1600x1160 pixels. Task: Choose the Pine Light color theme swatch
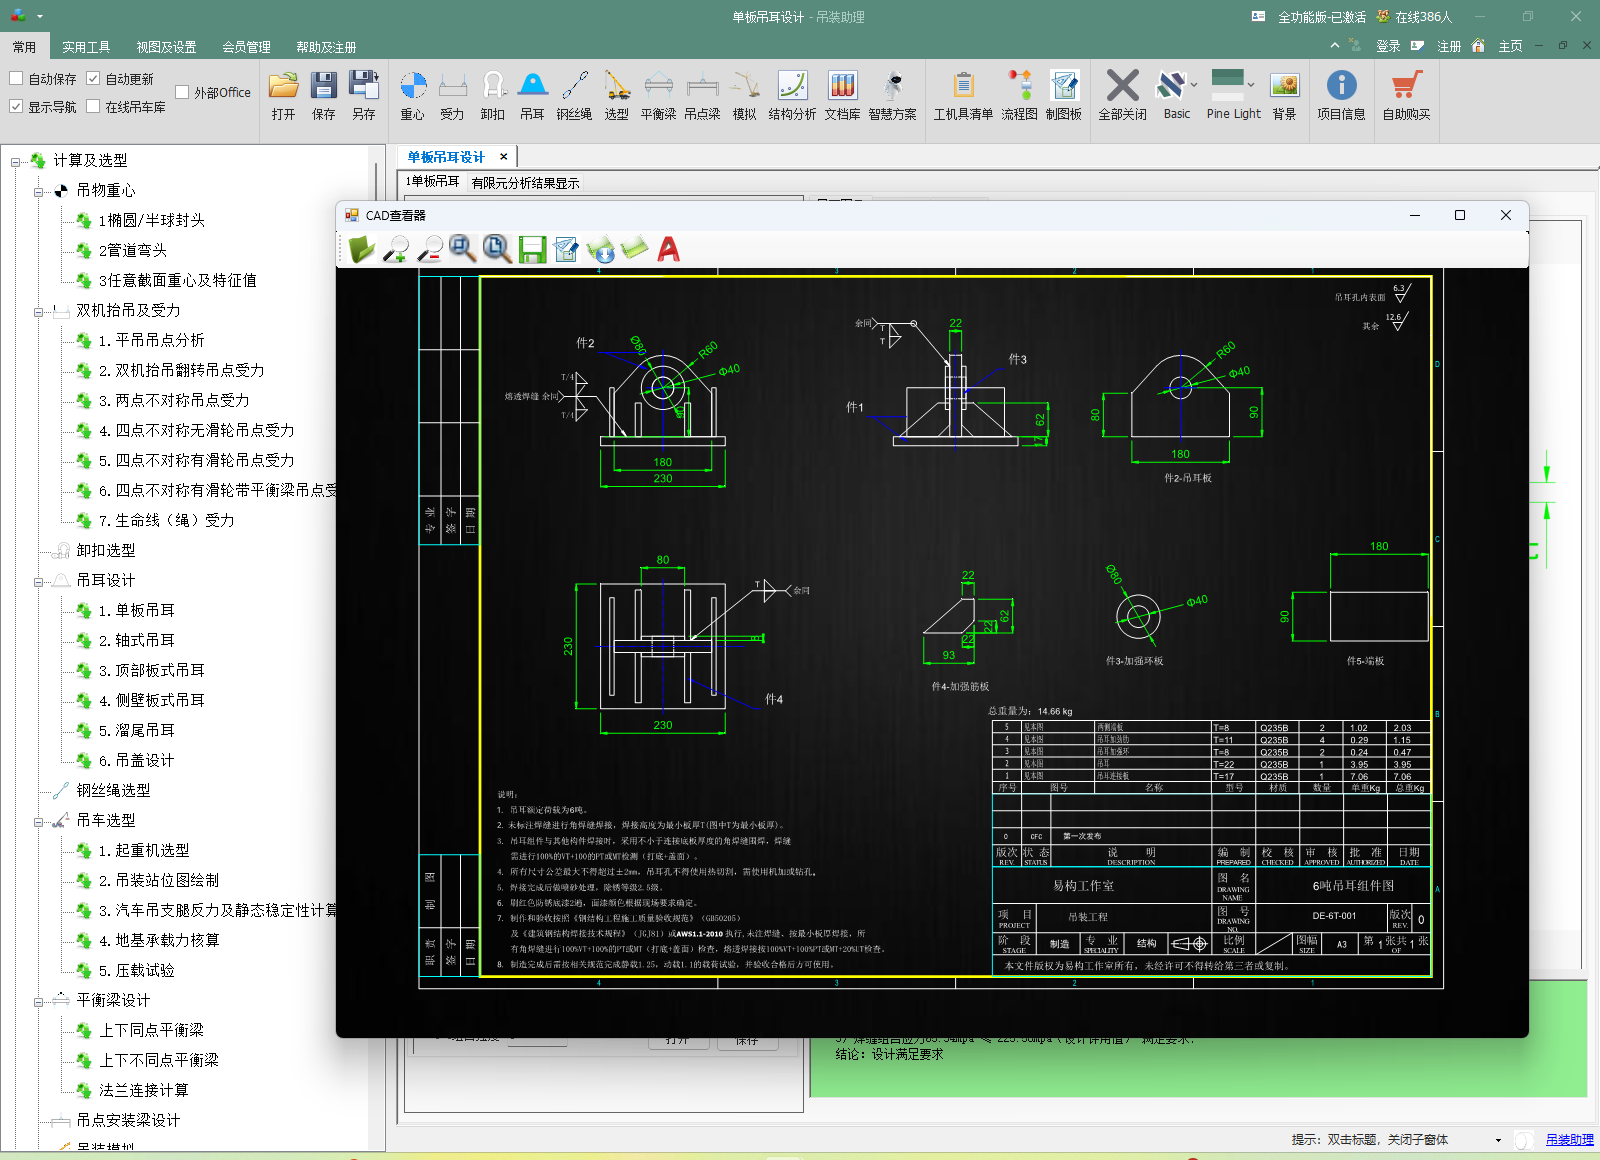pyautogui.click(x=1227, y=85)
